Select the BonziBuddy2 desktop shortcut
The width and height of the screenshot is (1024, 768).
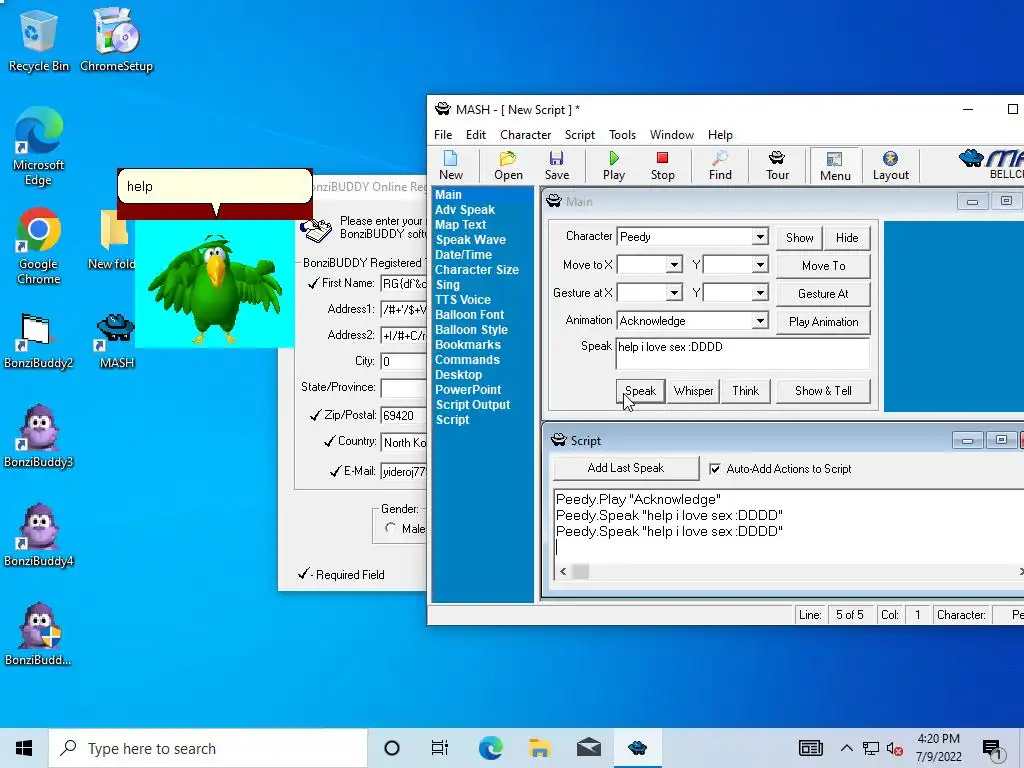39,341
